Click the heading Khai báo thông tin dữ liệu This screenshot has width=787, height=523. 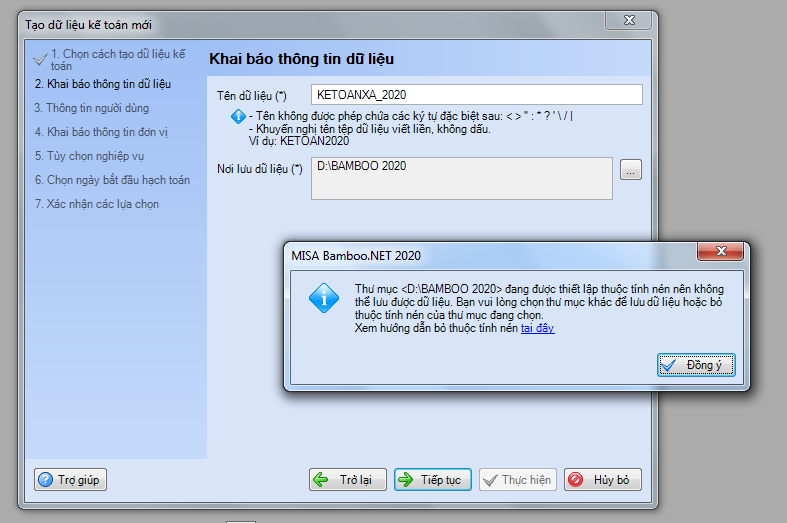tap(302, 59)
